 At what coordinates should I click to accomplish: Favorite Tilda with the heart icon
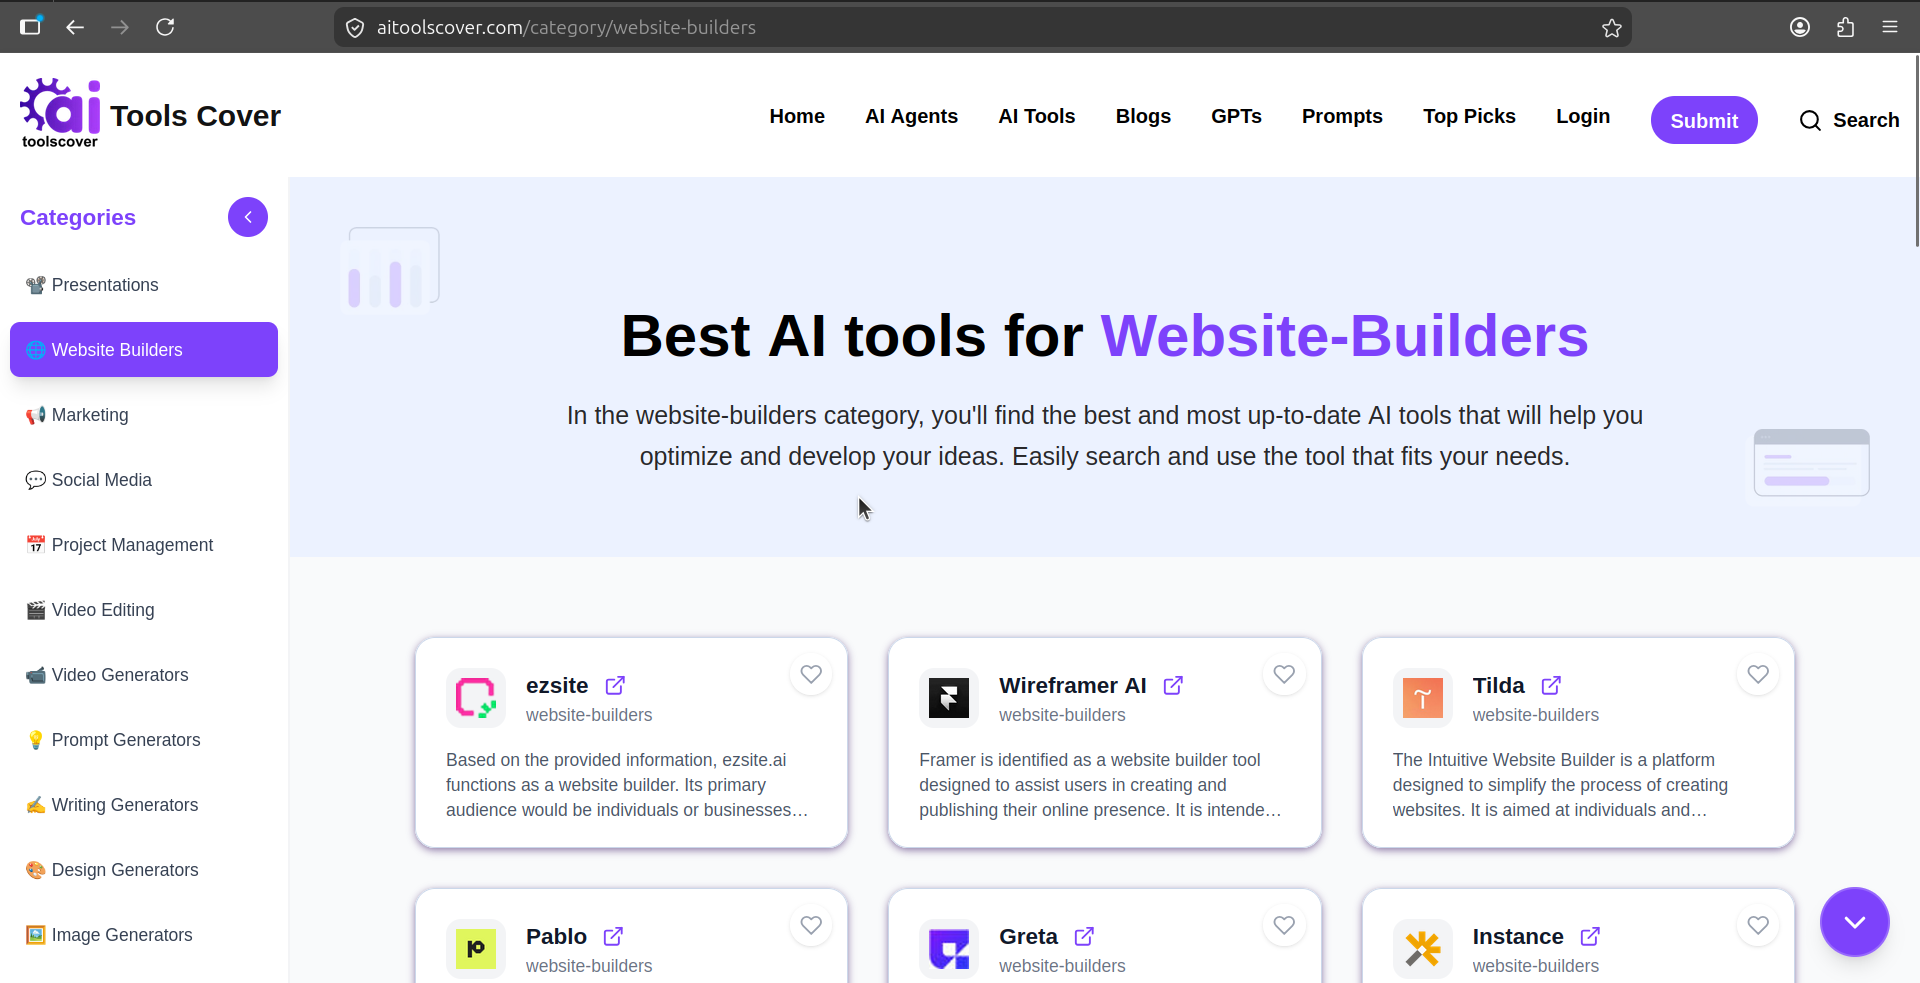coord(1758,674)
